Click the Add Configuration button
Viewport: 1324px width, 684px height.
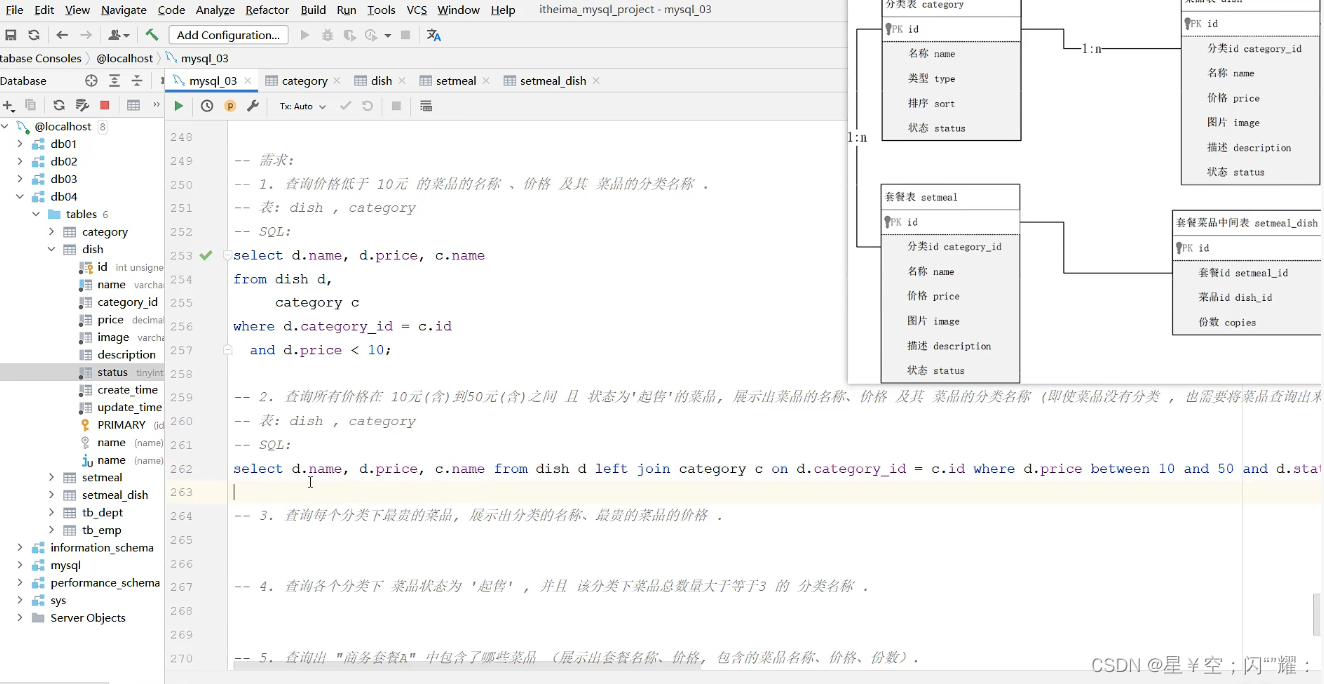click(x=228, y=34)
